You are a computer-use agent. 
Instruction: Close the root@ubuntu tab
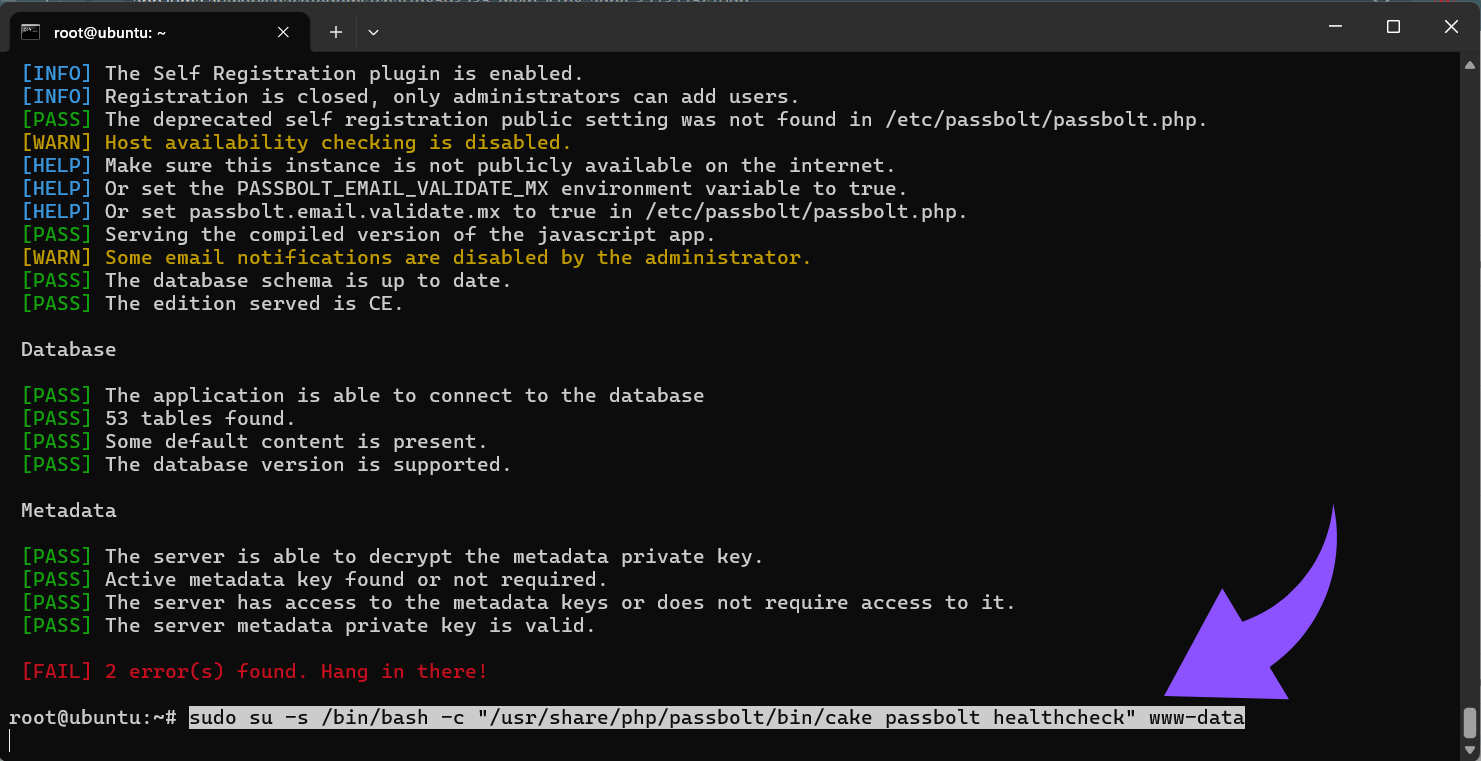click(x=283, y=32)
